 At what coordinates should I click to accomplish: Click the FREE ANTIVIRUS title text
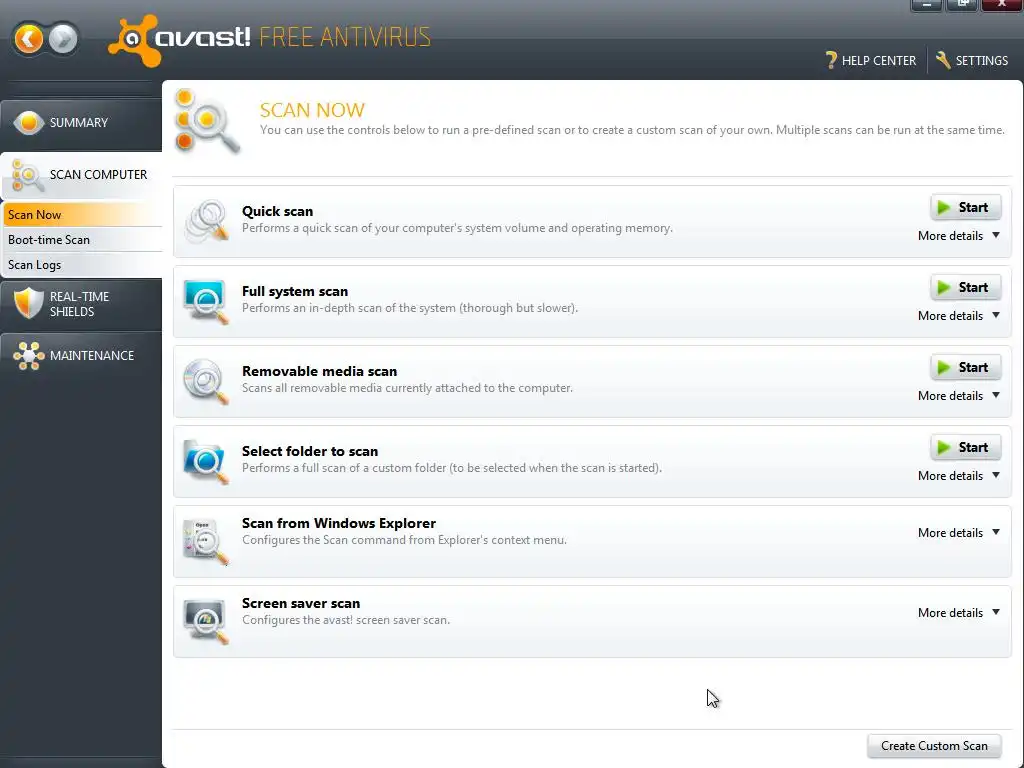[345, 37]
